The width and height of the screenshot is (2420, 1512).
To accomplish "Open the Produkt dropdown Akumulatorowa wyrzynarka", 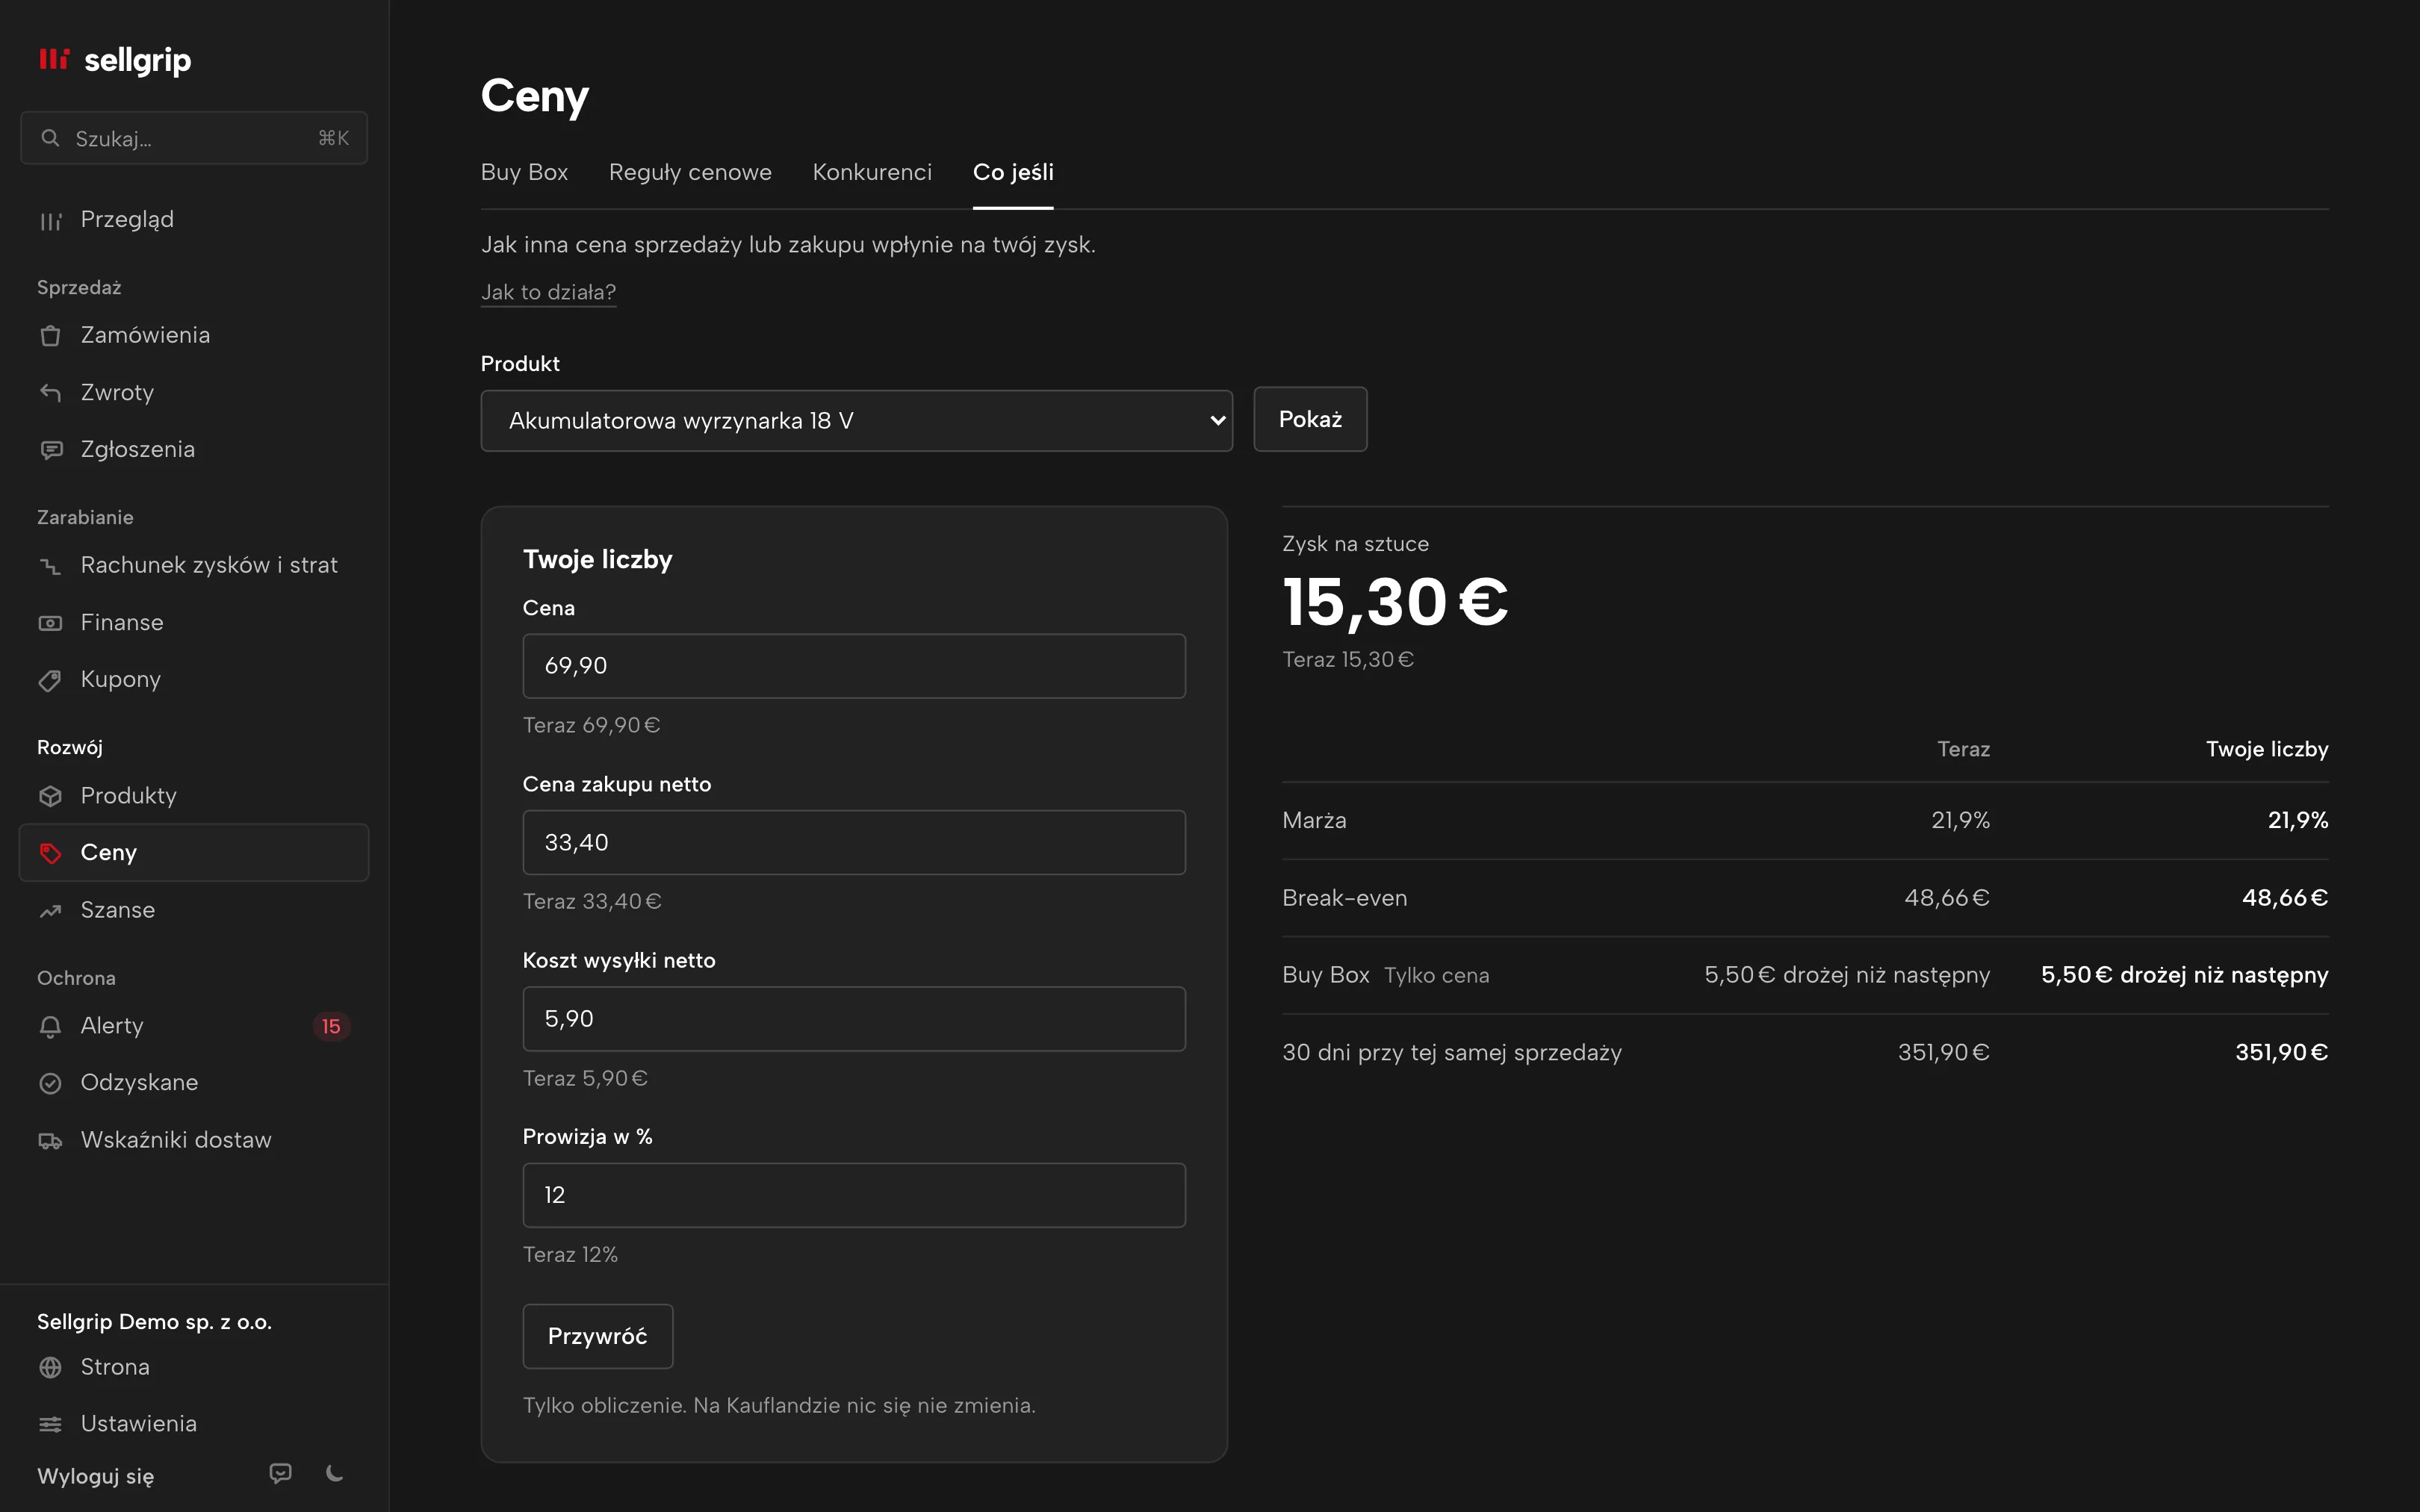I will tap(856, 421).
